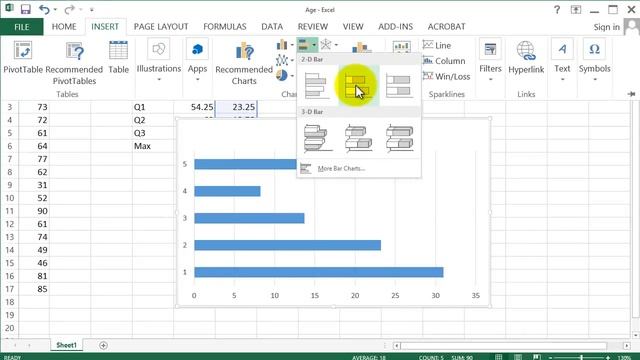This screenshot has width=640, height=360.
Task: Click the Insert Pie Chart icon
Action: pos(282,75)
